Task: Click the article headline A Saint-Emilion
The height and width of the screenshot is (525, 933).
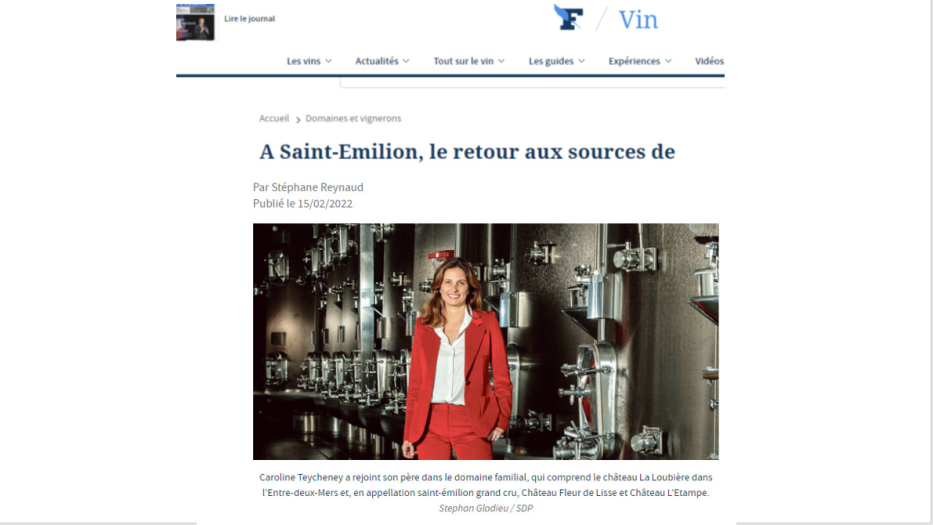Action: (x=467, y=152)
